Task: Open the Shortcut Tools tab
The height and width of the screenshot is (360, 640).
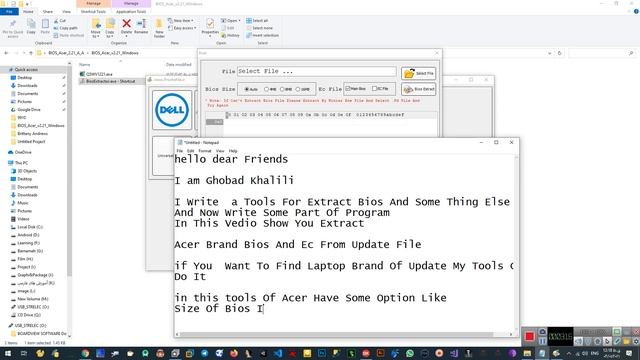Action: click(x=93, y=12)
